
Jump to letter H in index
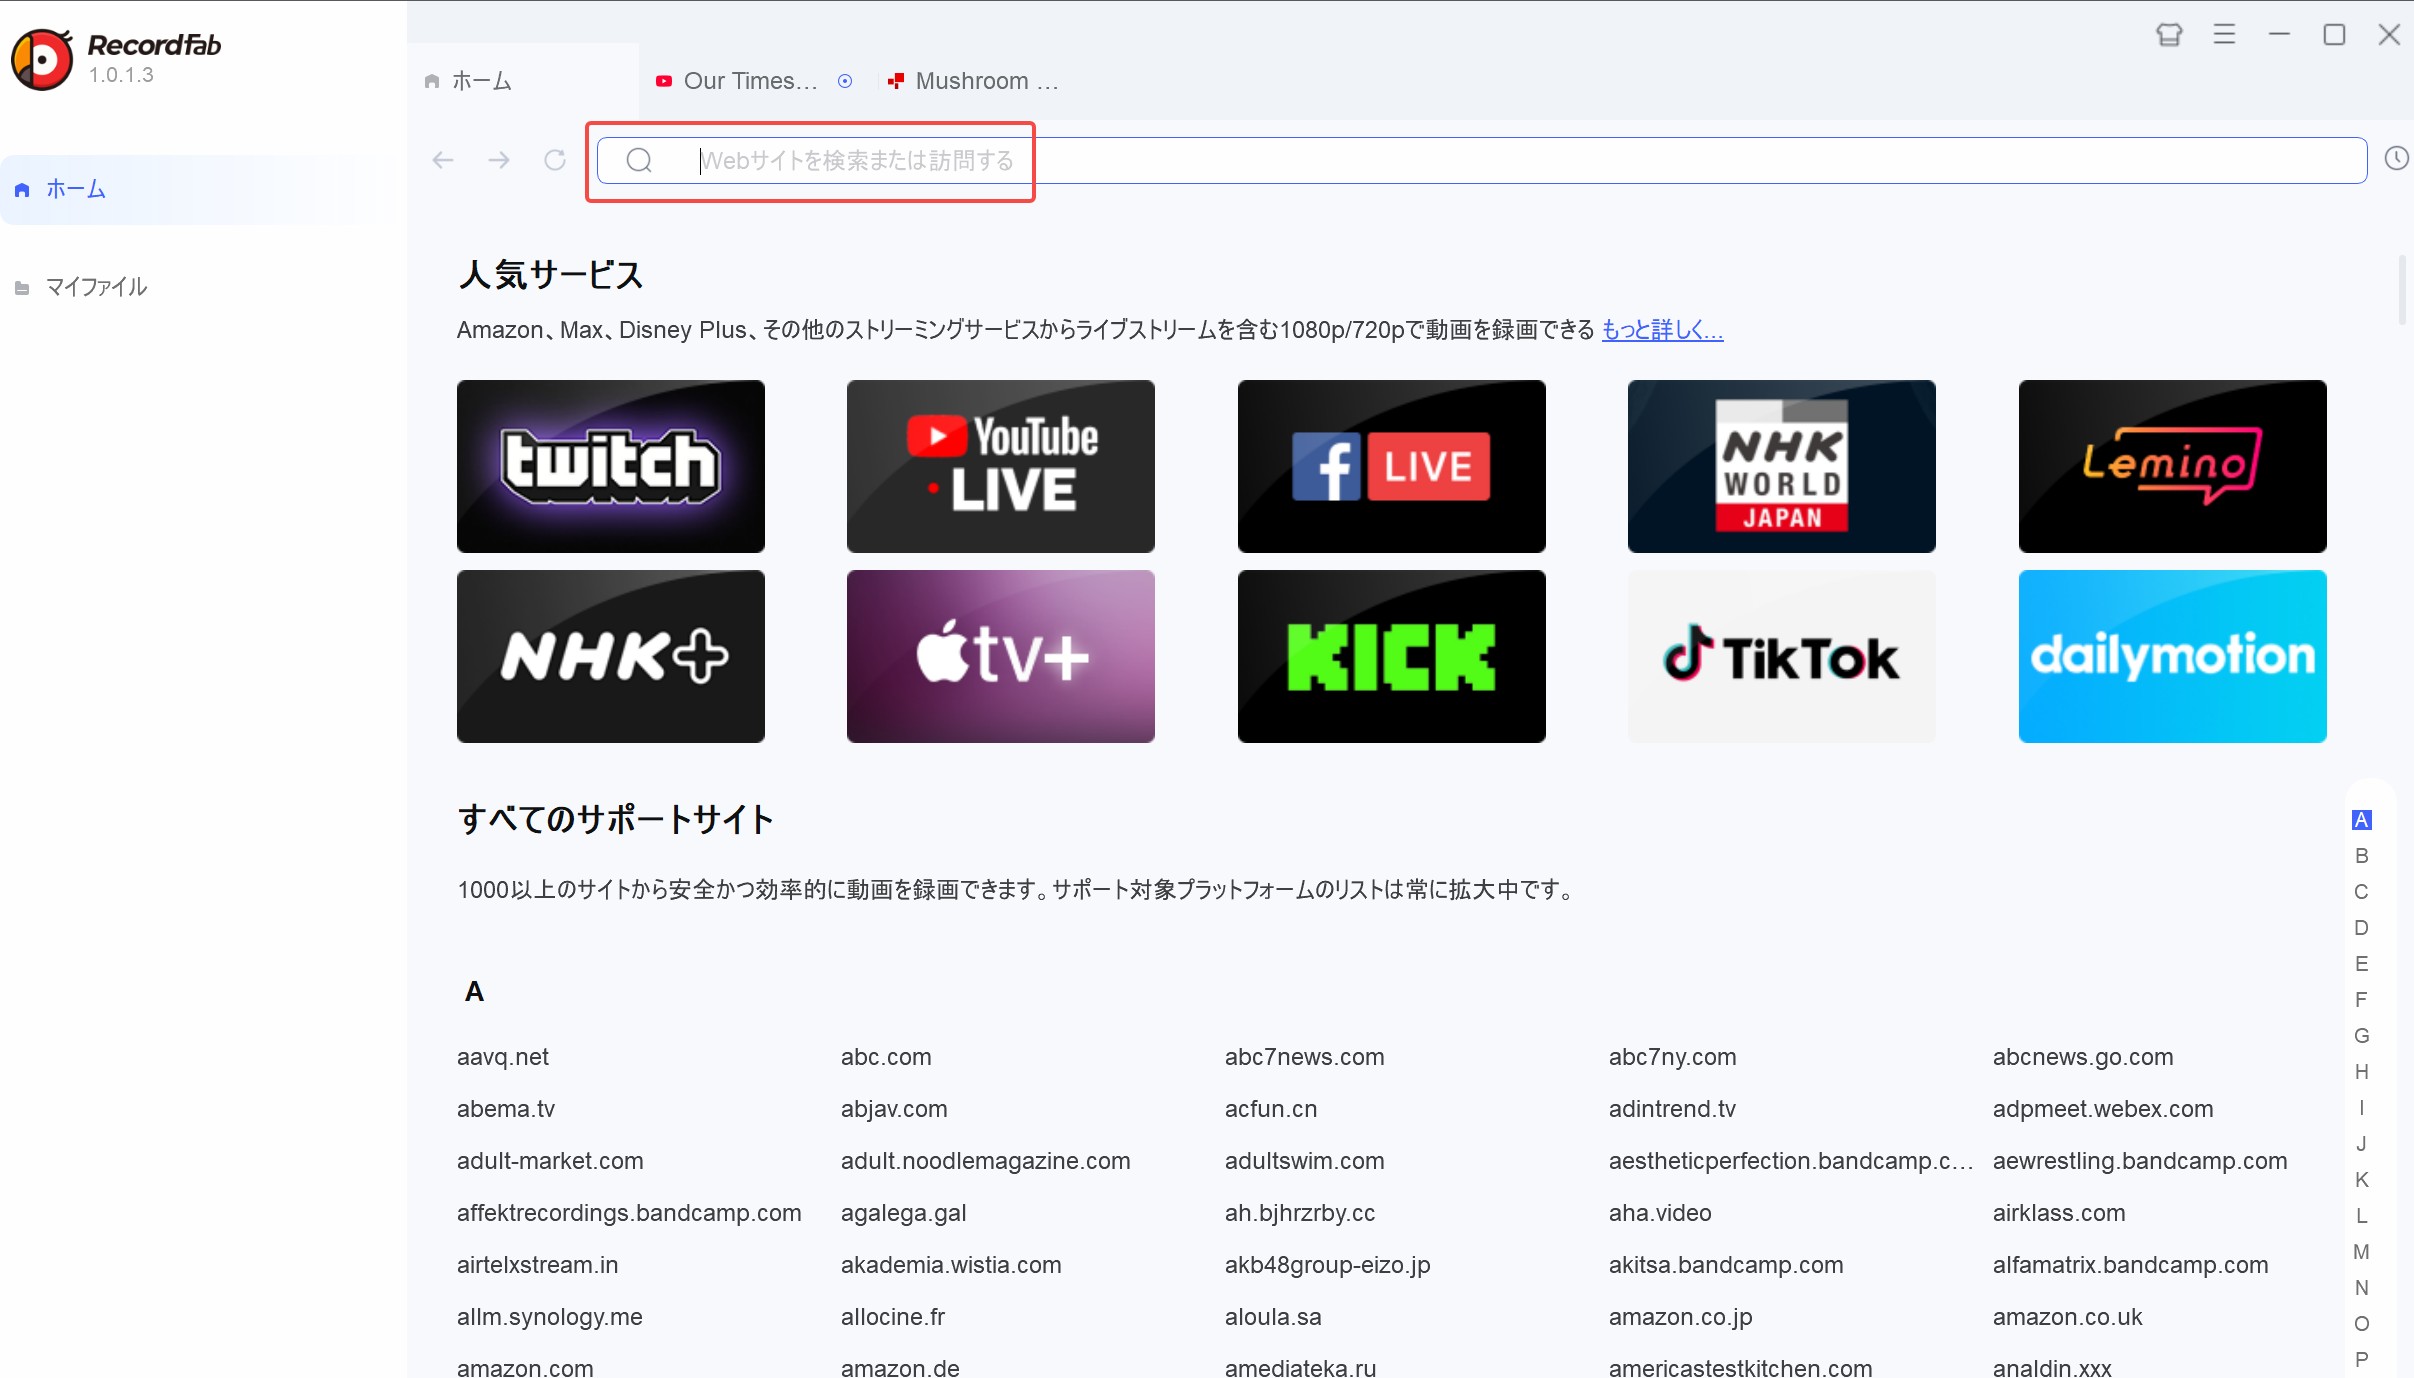2361,1072
